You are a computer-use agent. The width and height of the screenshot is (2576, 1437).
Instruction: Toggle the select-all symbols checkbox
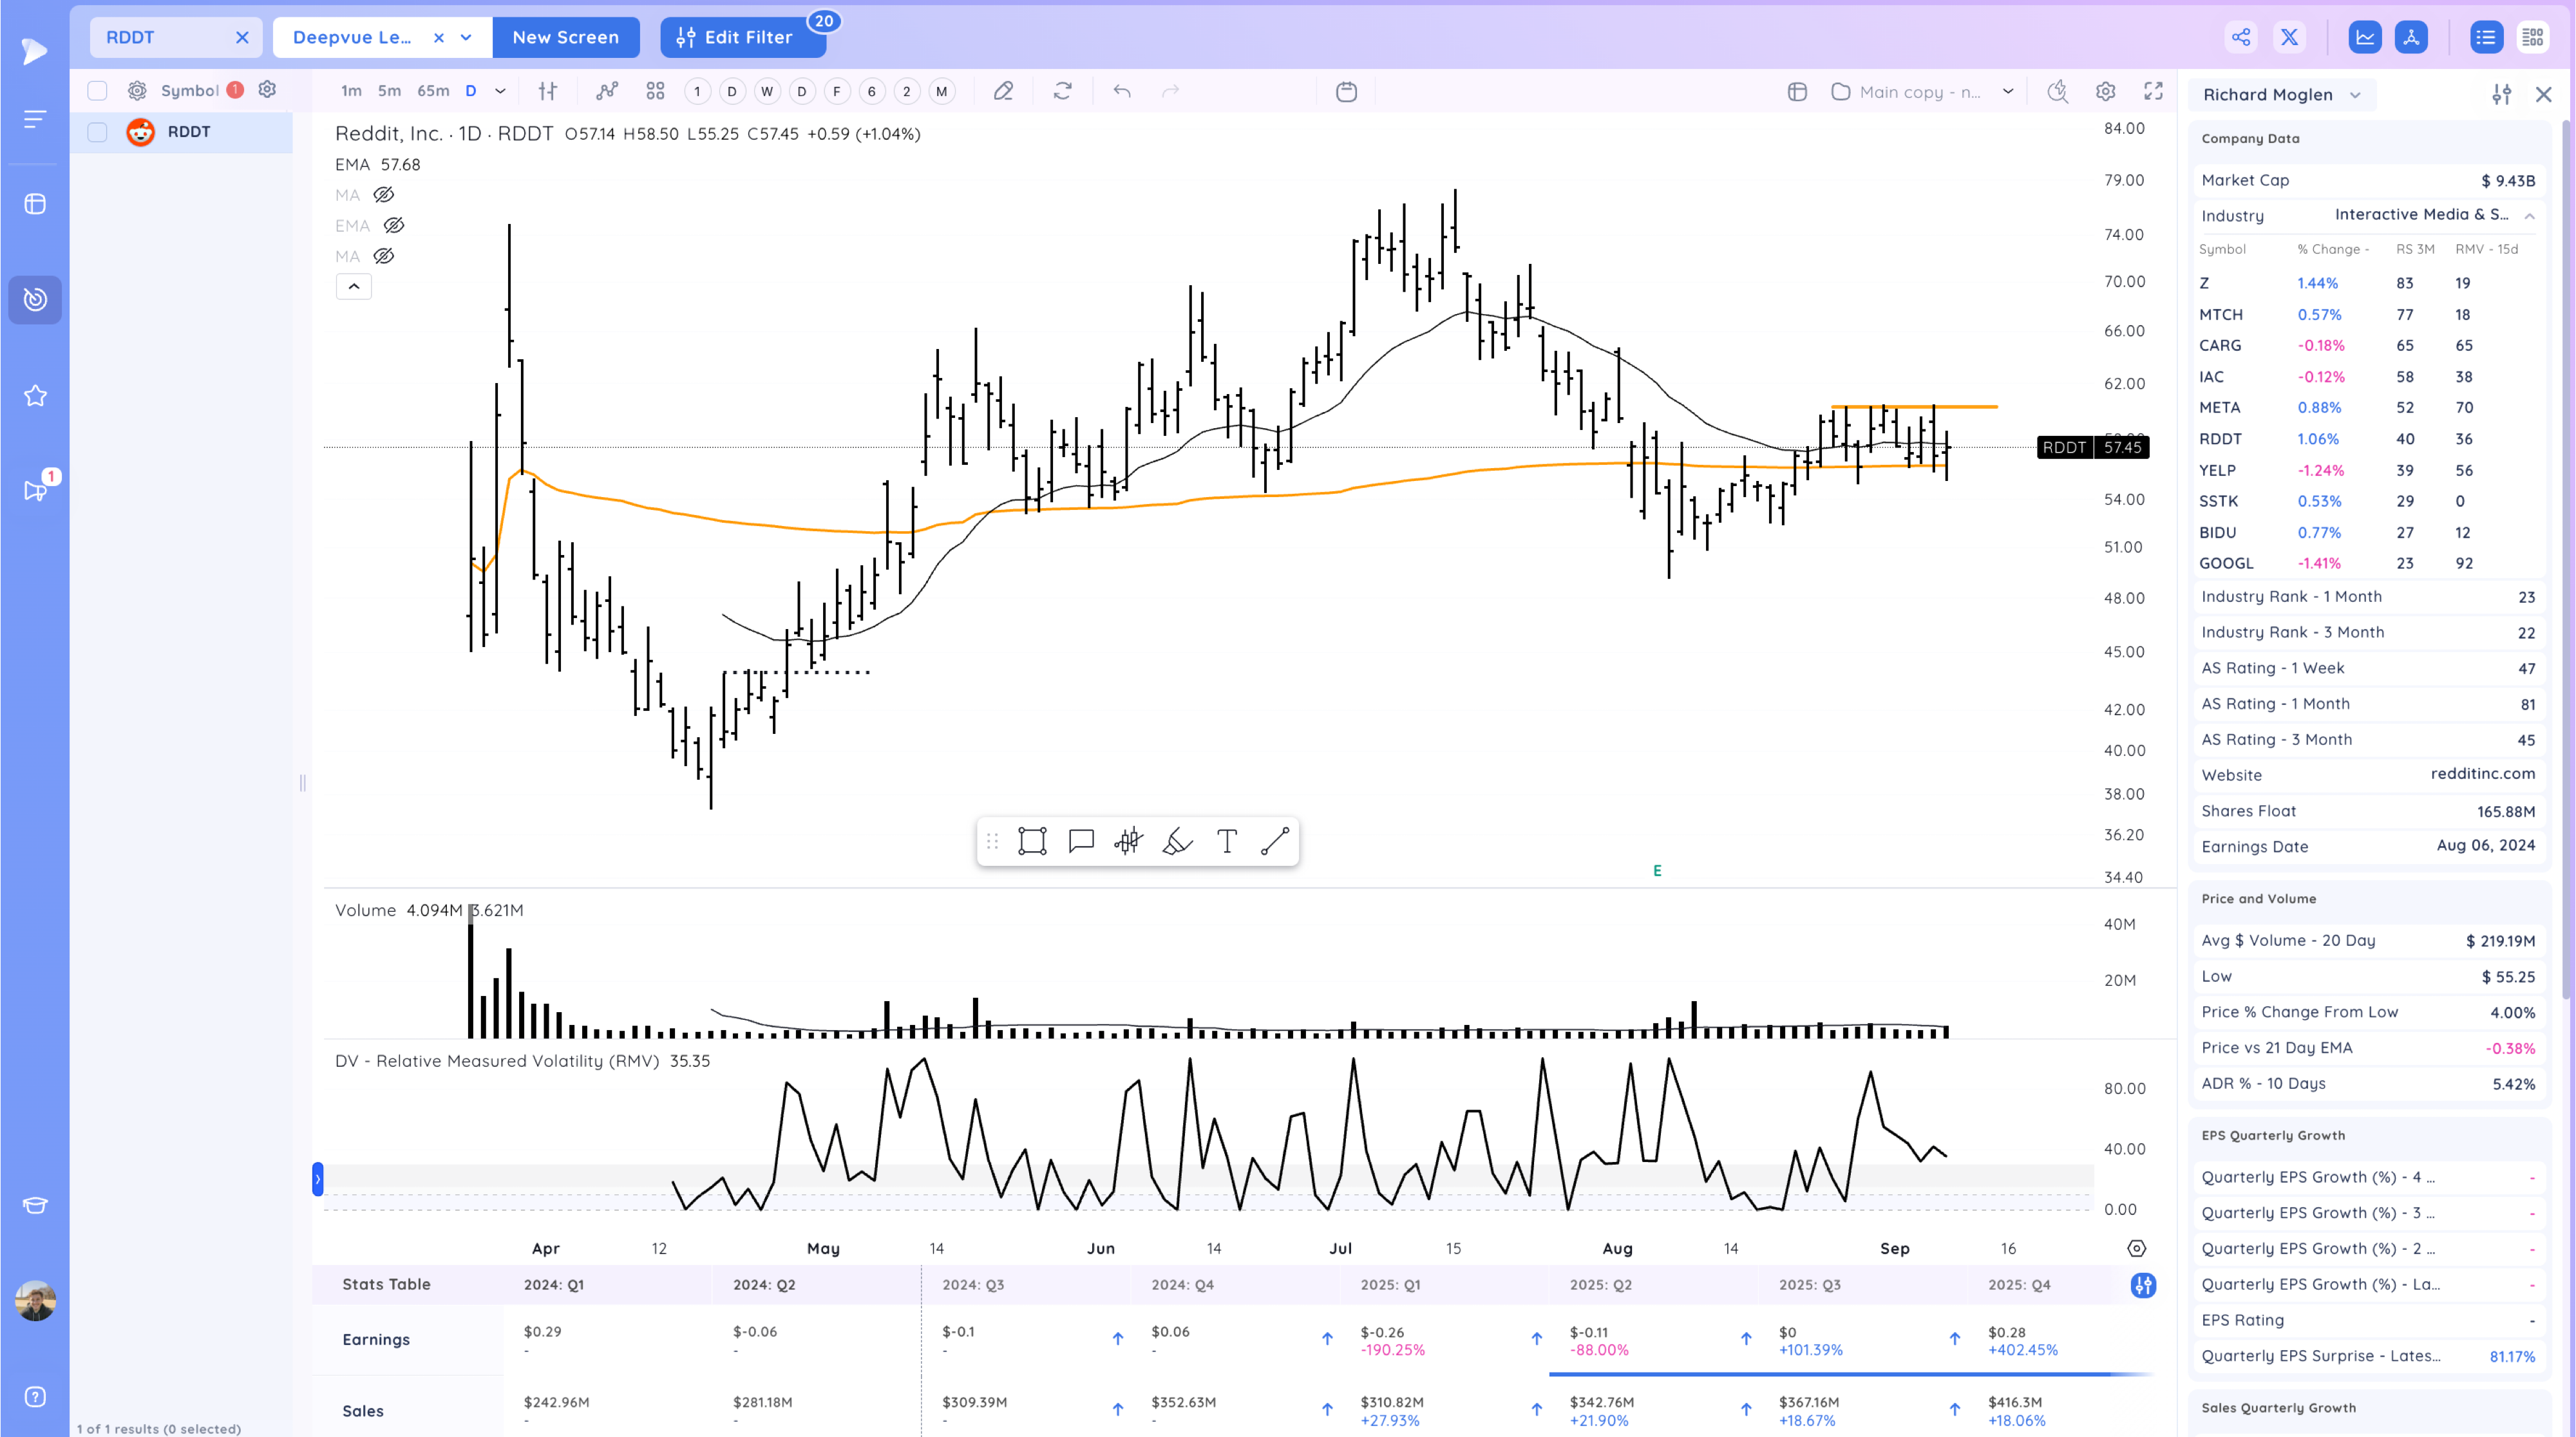[x=97, y=90]
